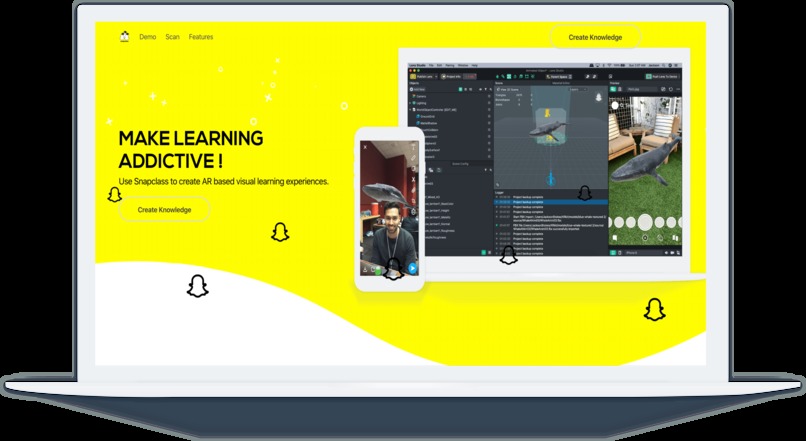Click Create Knowledge button in the header

[x=595, y=37]
